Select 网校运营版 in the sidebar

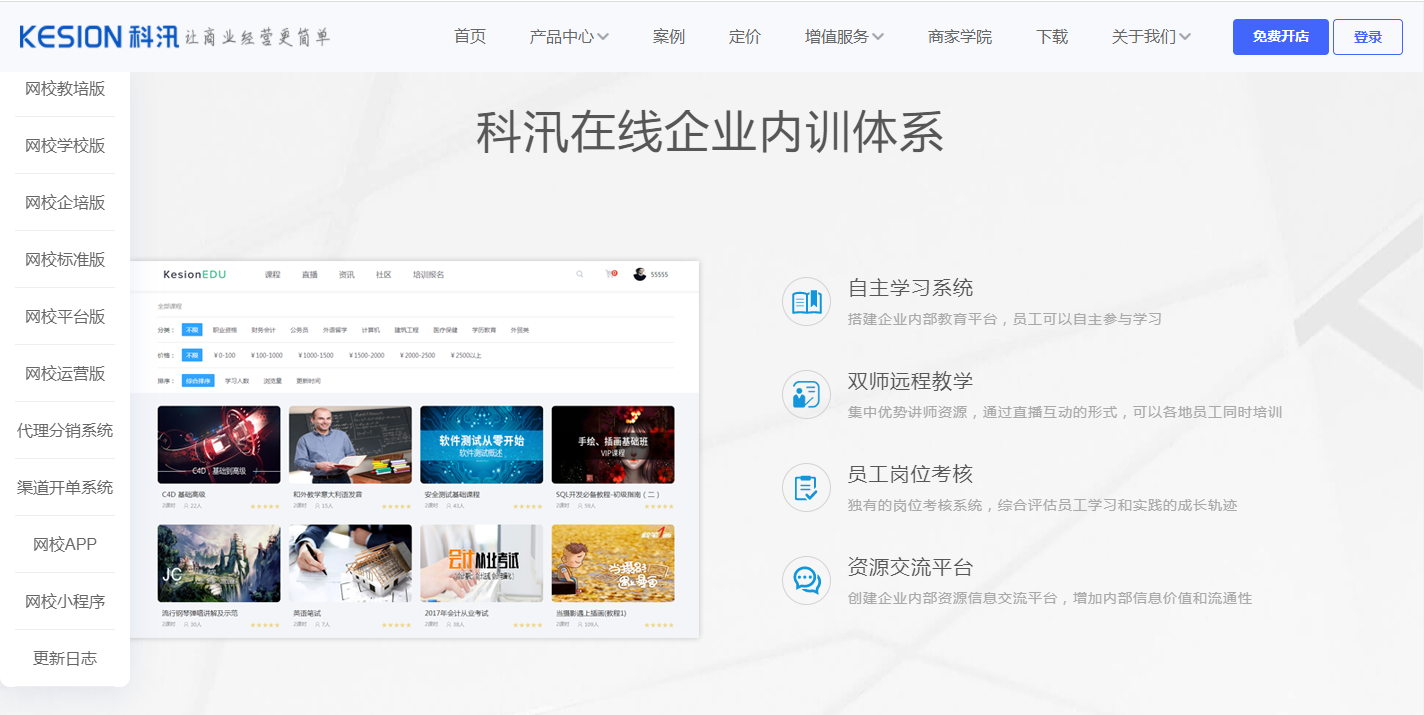[65, 374]
